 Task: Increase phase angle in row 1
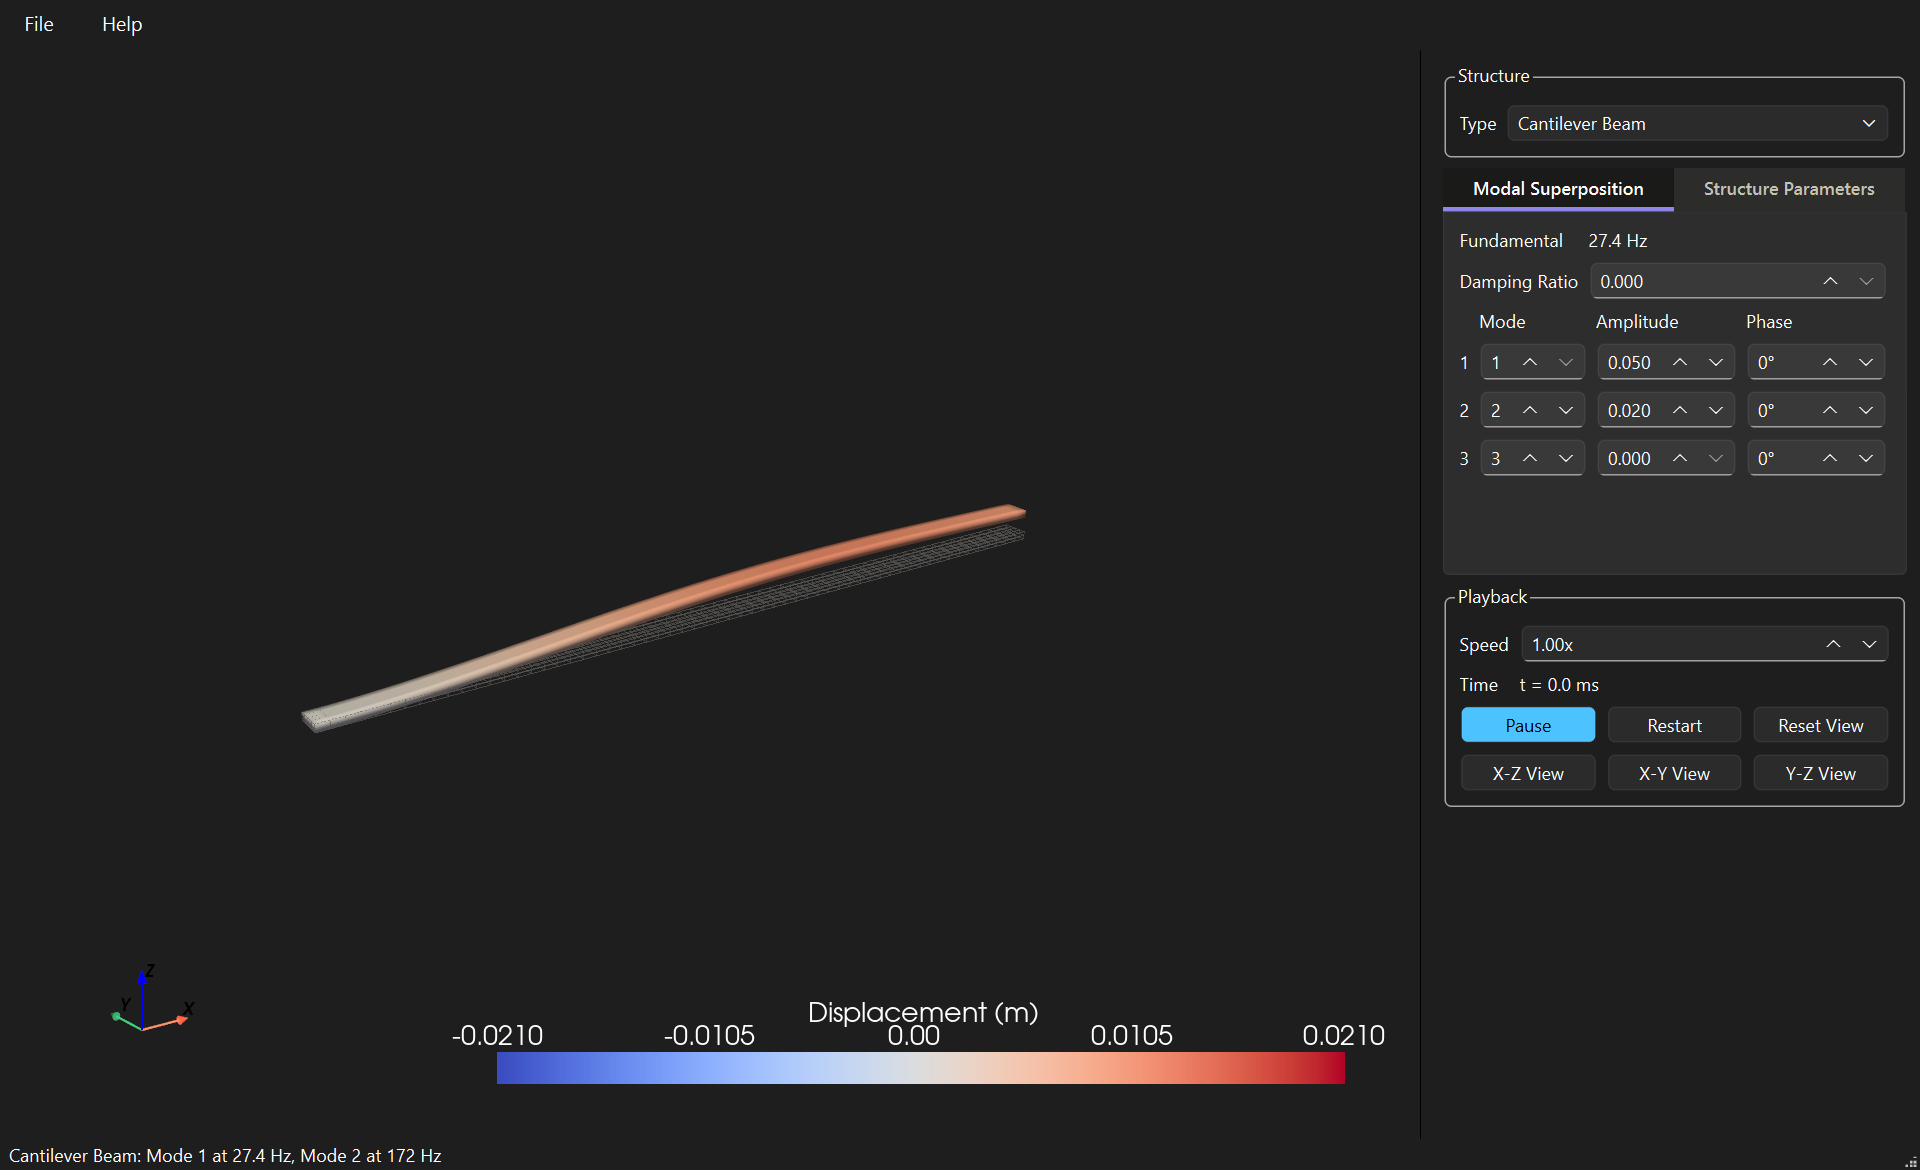tap(1830, 363)
